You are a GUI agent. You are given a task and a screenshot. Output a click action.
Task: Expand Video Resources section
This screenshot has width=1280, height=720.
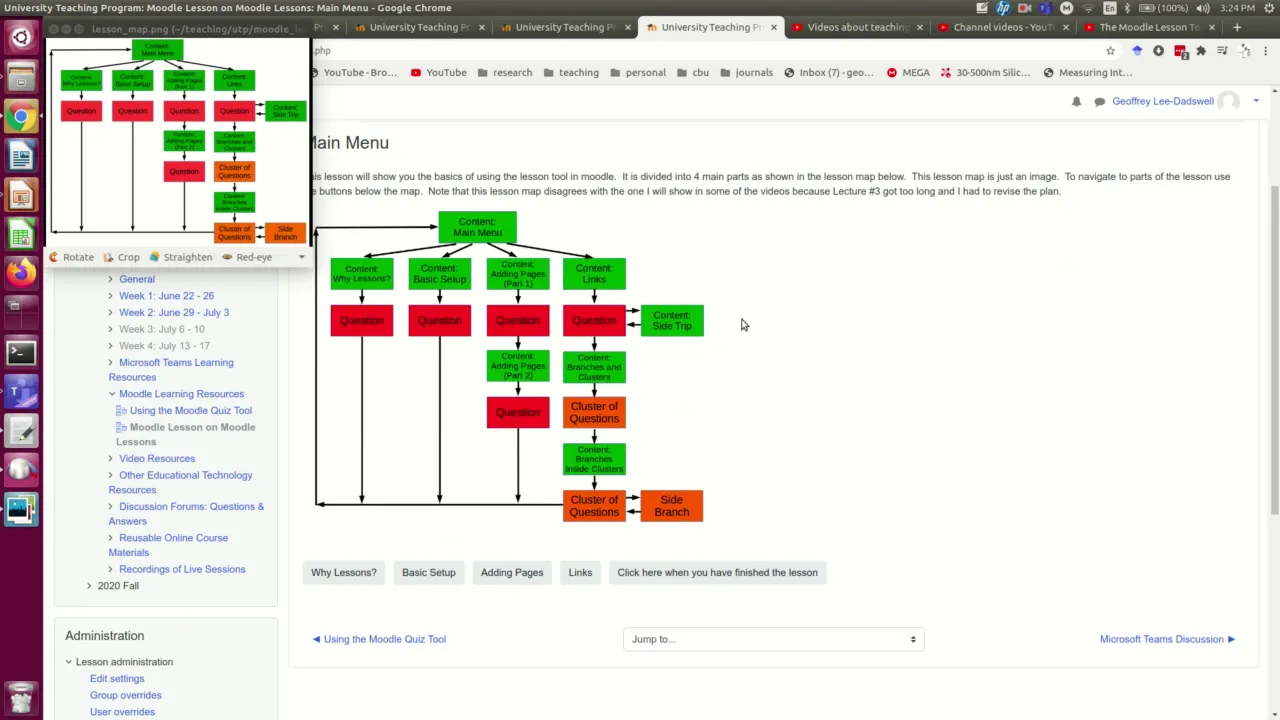(111, 458)
